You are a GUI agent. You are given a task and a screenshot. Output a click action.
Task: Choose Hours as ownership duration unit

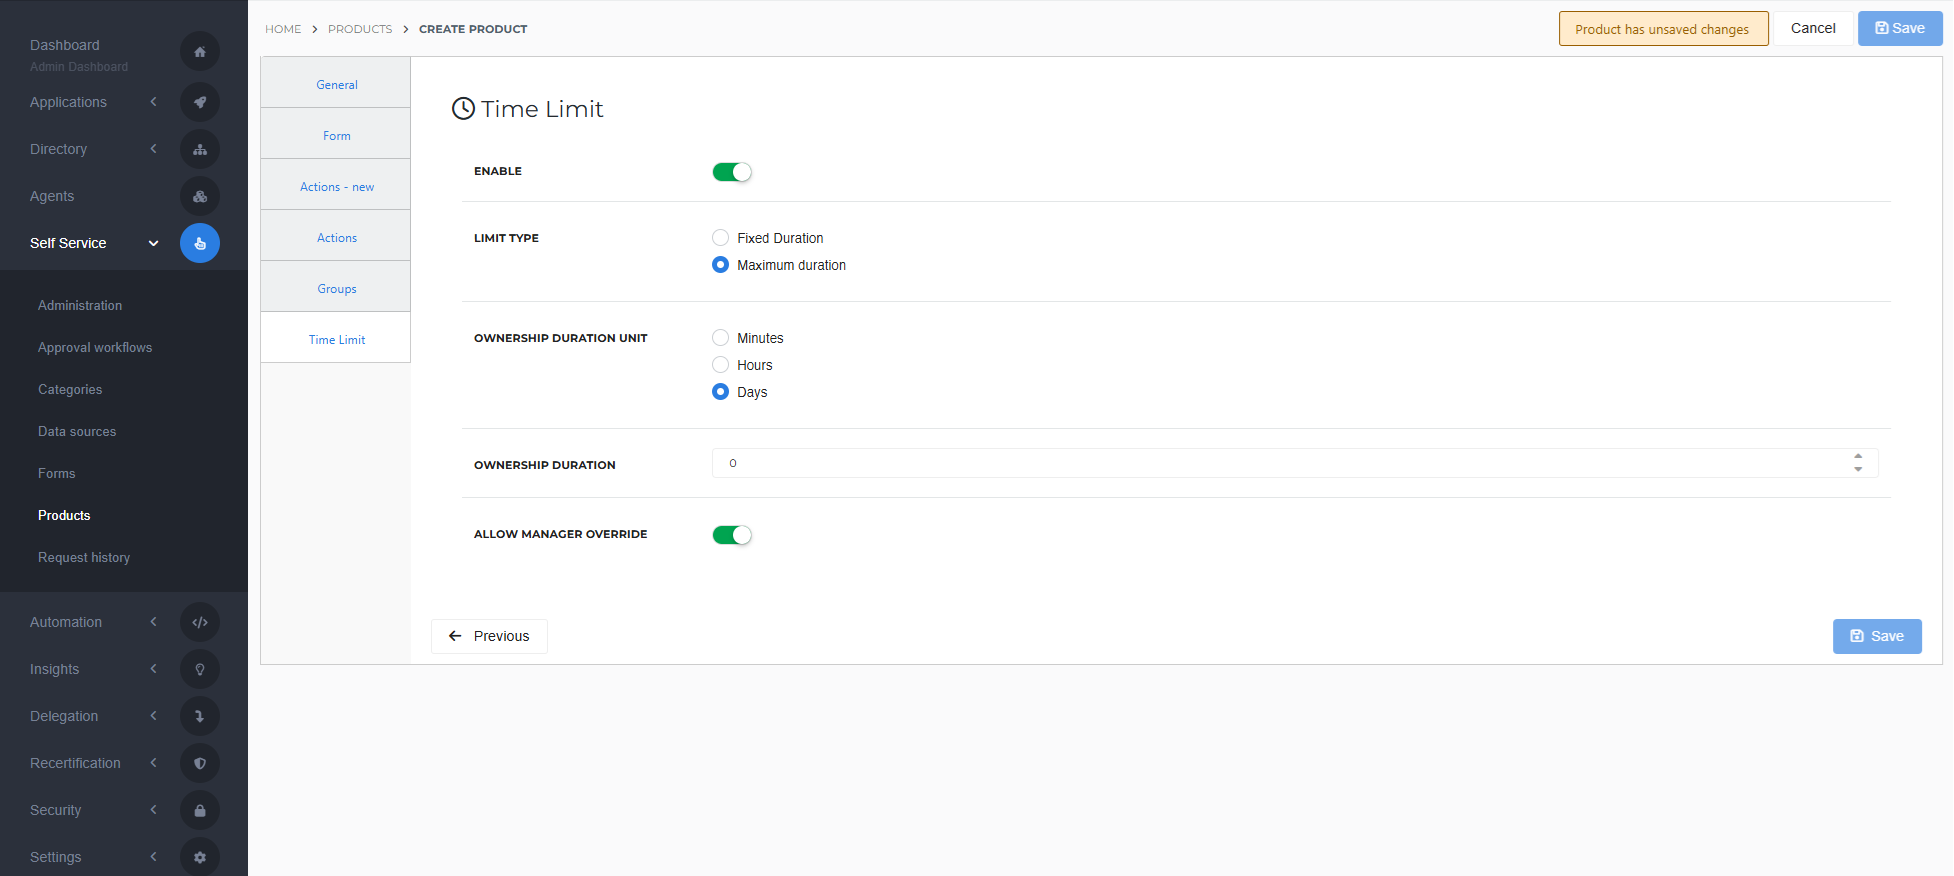click(x=720, y=365)
